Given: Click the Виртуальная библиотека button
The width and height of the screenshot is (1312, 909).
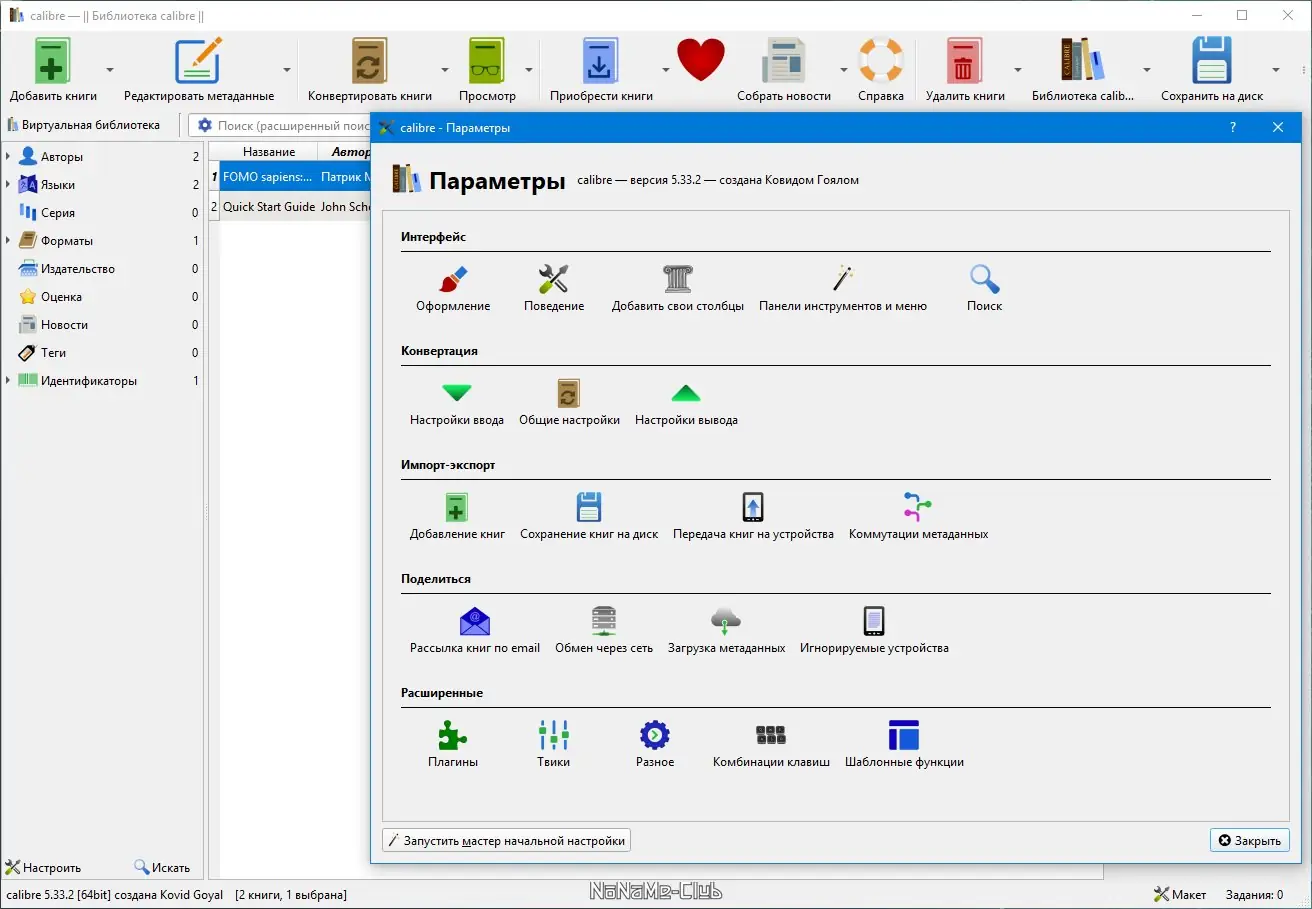Looking at the screenshot, I should [x=84, y=125].
